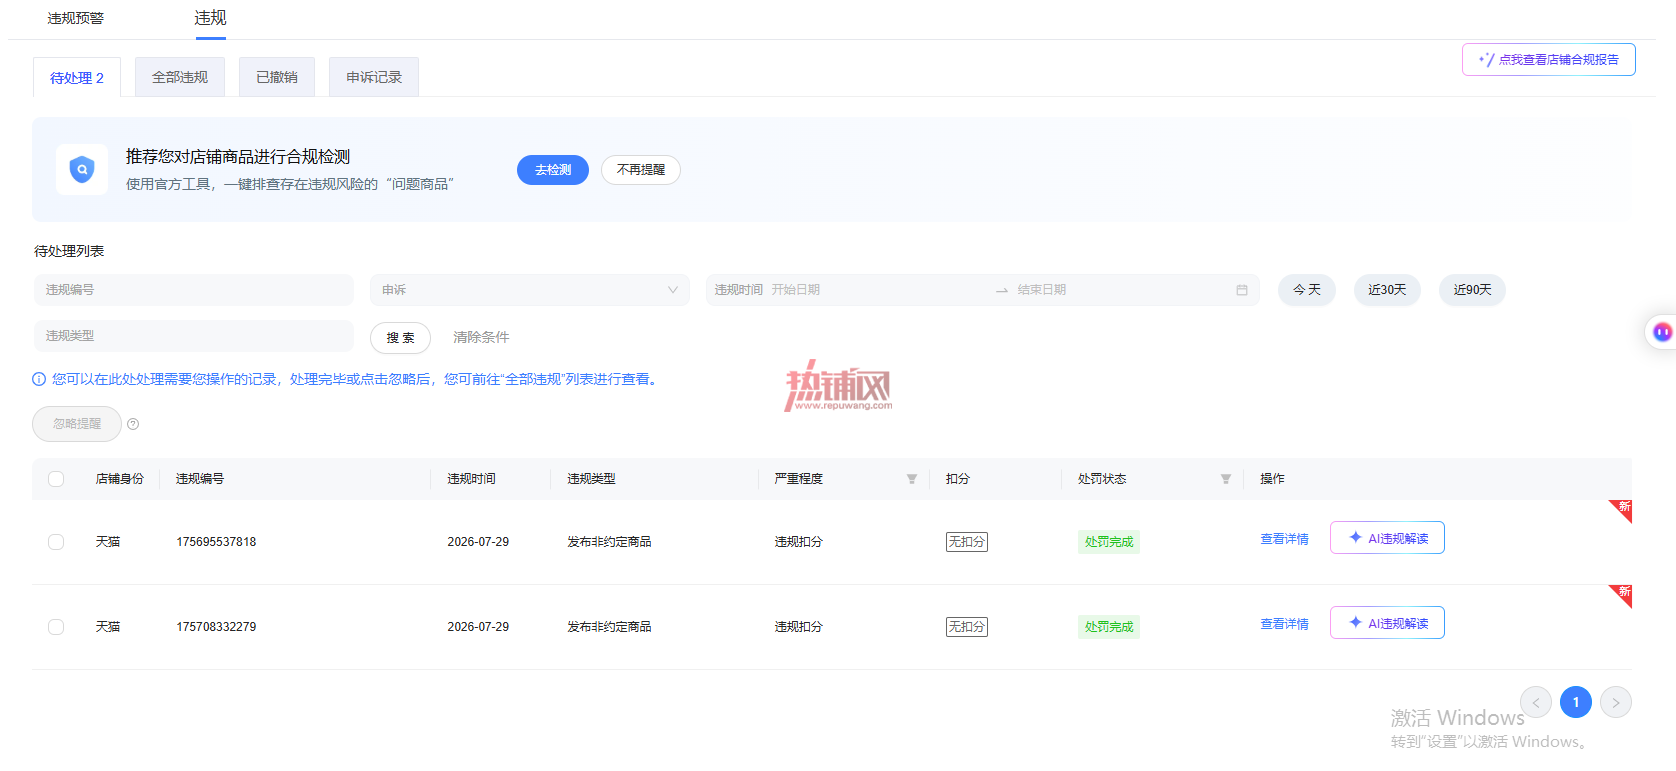Click the 忽略提醒 button
Image resolution: width=1676 pixels, height=771 pixels.
(77, 424)
